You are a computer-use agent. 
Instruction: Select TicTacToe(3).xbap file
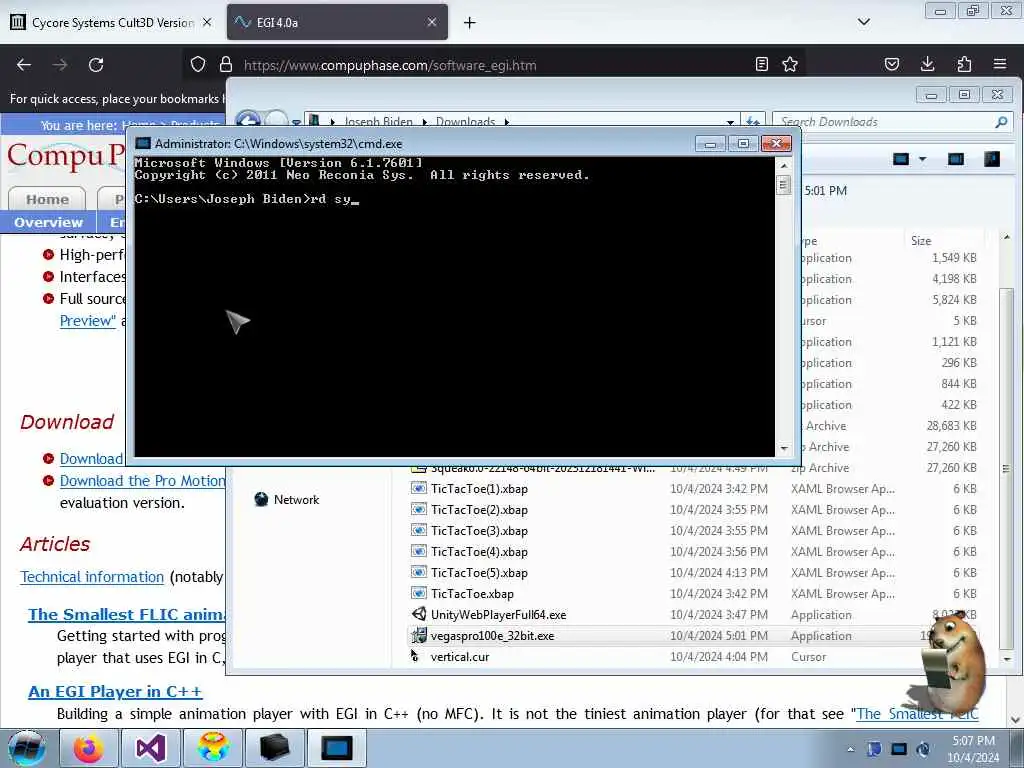click(x=479, y=530)
